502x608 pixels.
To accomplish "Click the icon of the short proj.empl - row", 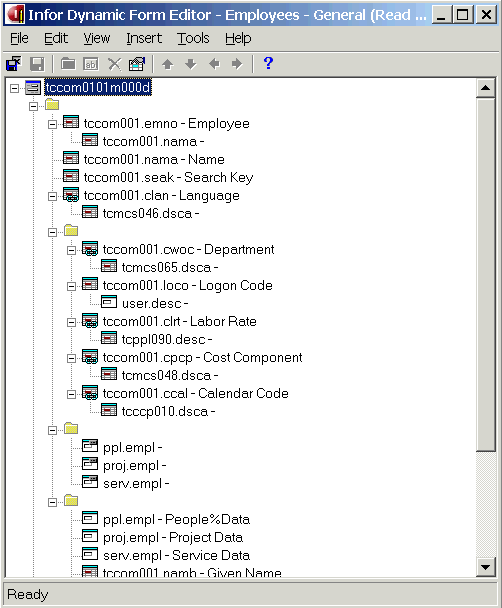I will click(x=90, y=464).
